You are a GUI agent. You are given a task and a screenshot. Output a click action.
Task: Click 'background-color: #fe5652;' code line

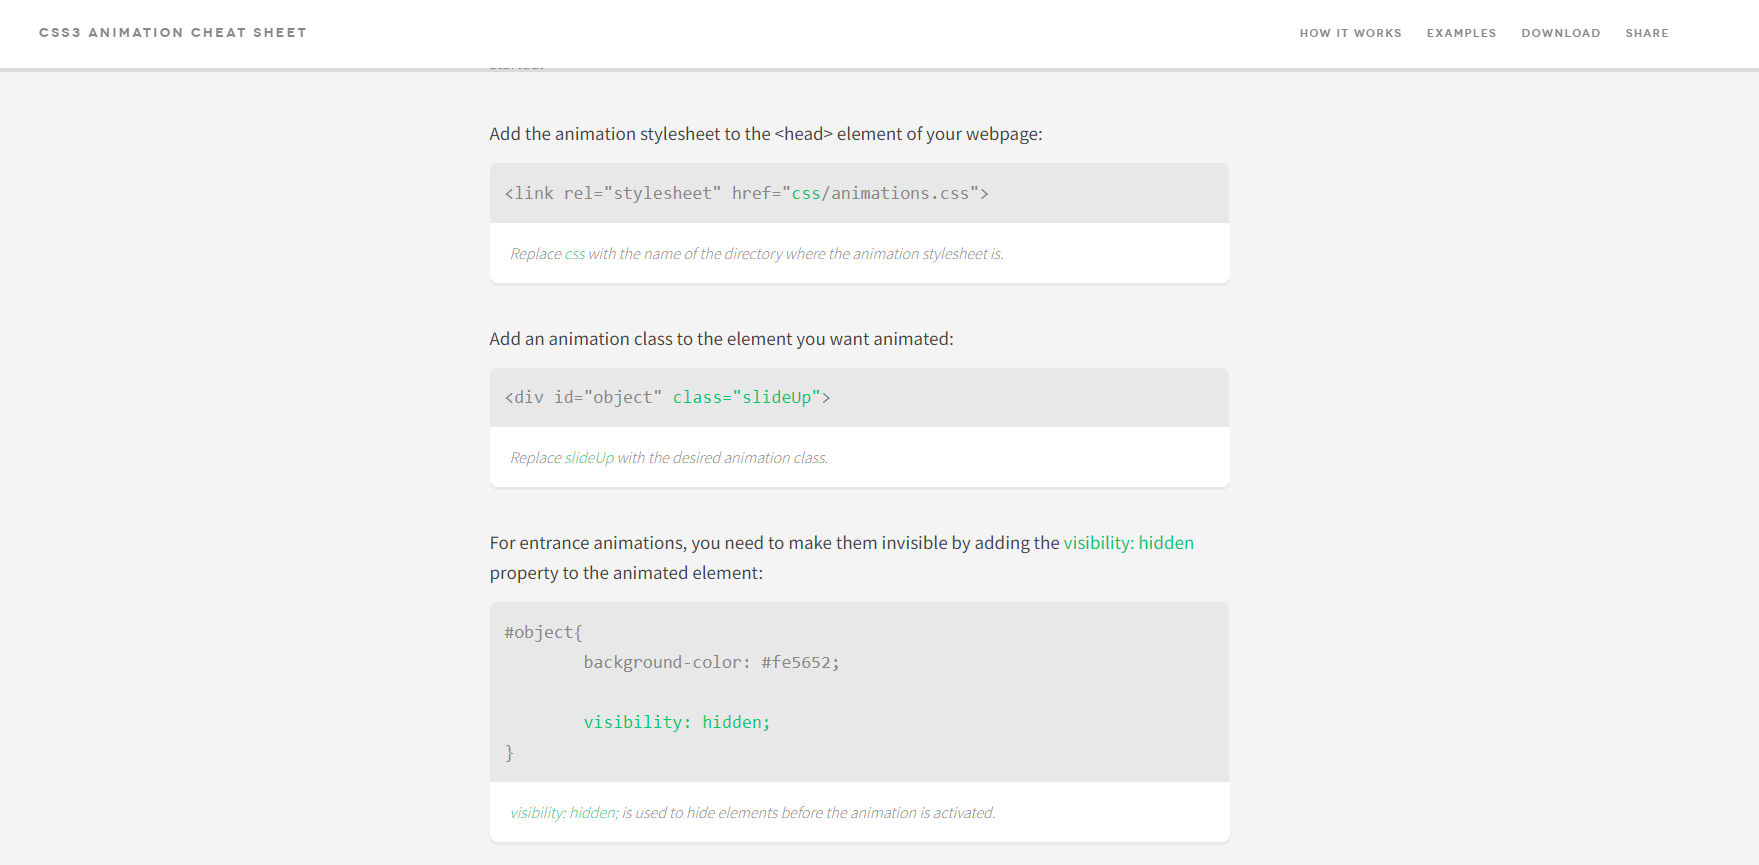pyautogui.click(x=711, y=662)
